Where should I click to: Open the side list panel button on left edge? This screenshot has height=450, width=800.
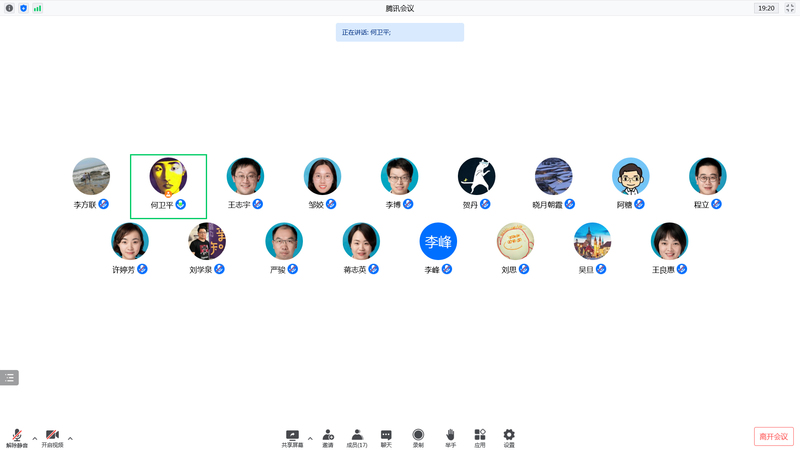click(9, 378)
